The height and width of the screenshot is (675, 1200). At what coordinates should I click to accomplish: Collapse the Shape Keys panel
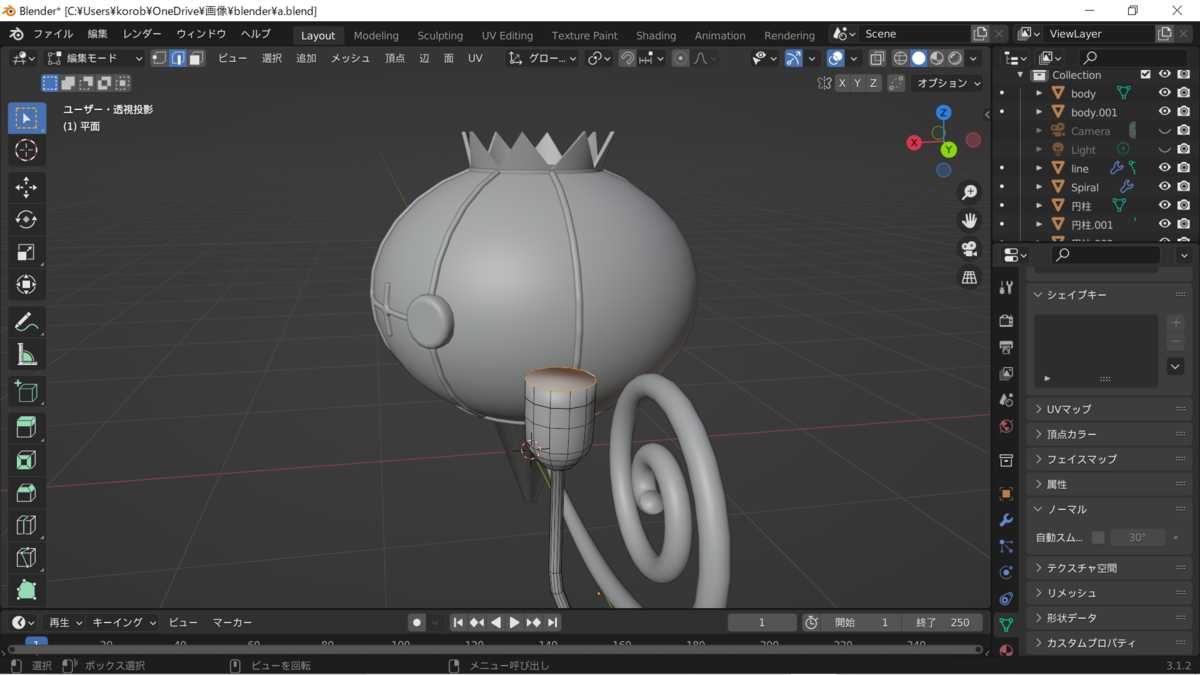(1109, 295)
